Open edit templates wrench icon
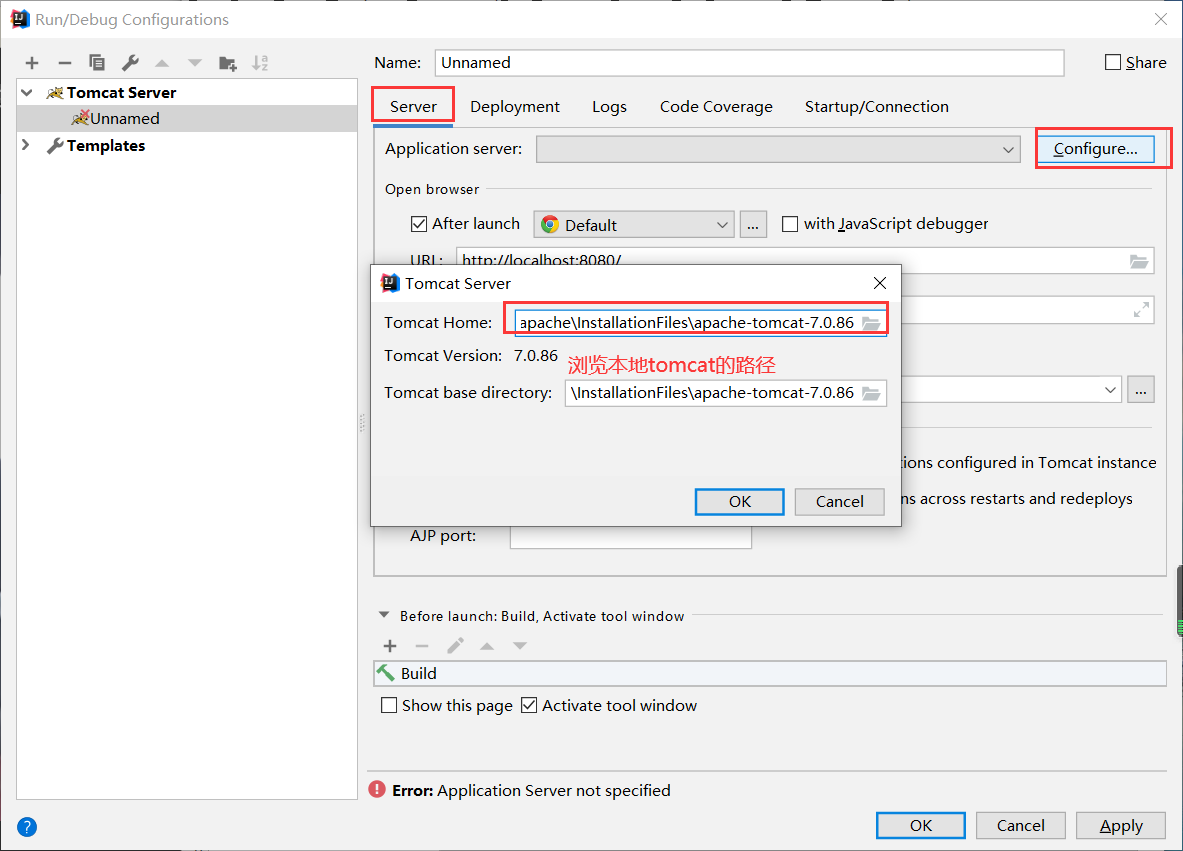This screenshot has height=851, width=1183. click(129, 62)
